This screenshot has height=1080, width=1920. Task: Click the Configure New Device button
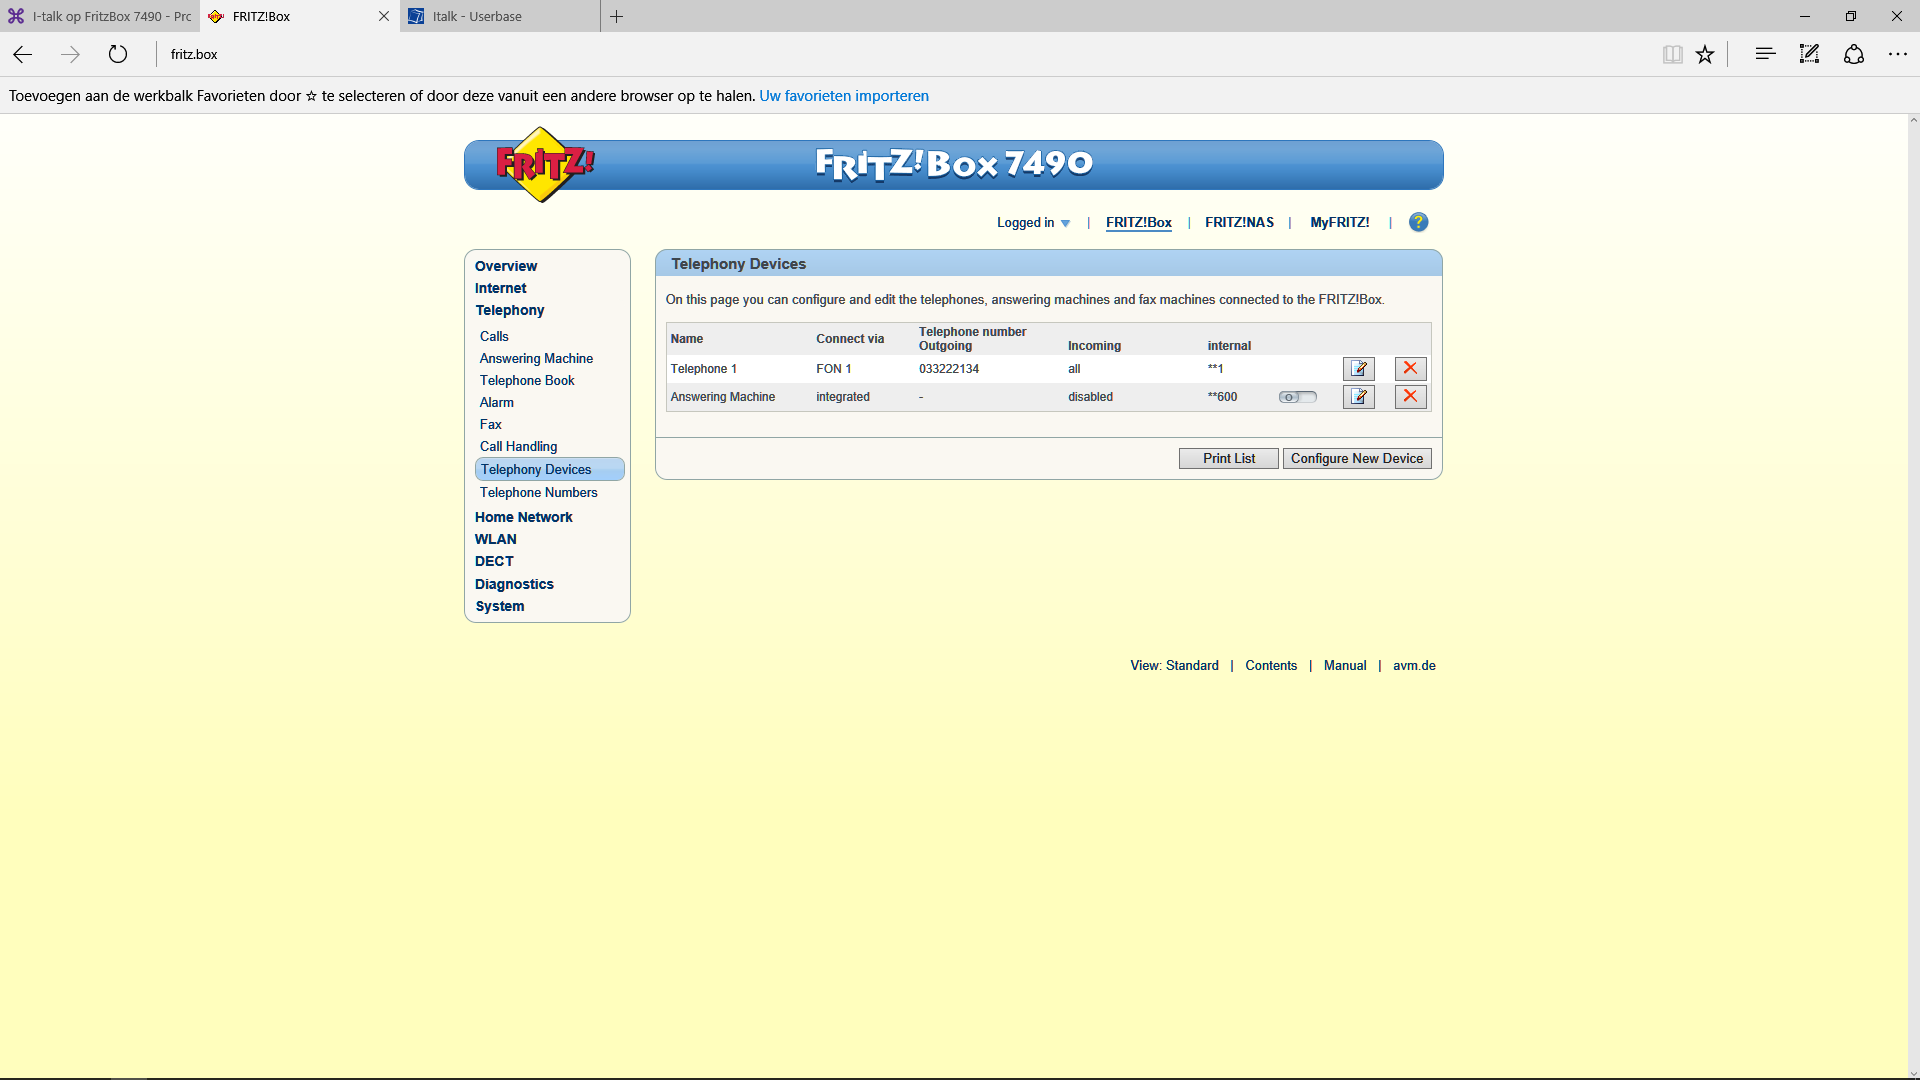click(1356, 458)
